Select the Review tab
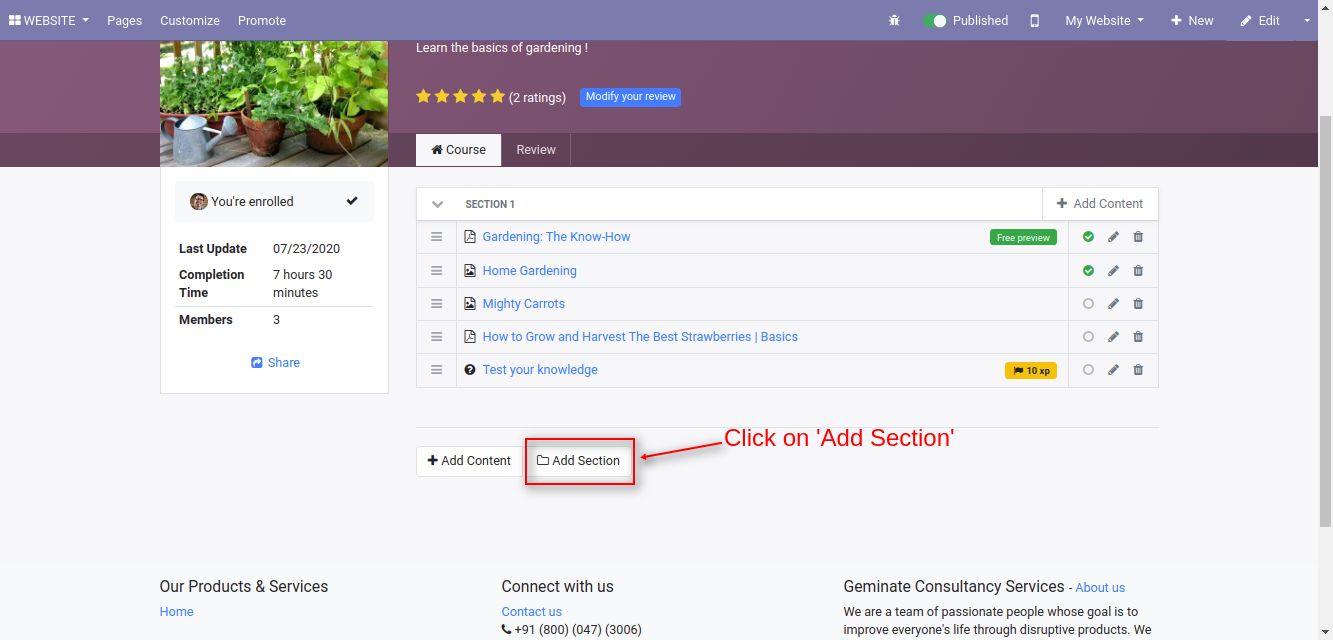 point(536,150)
